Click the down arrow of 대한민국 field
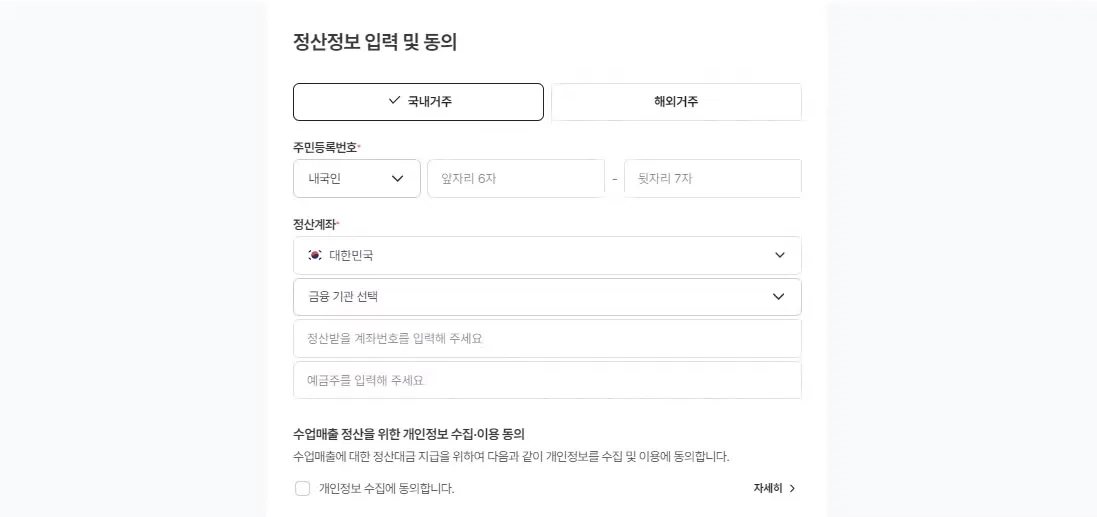 (779, 255)
